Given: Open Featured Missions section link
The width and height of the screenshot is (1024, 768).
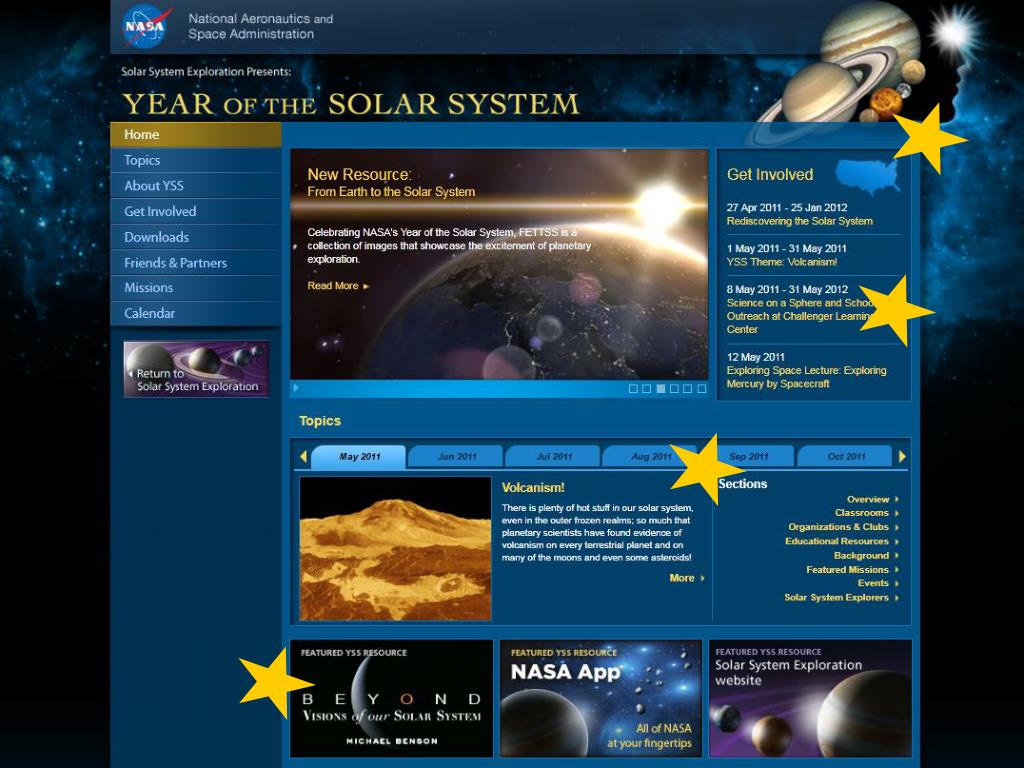Looking at the screenshot, I should coord(847,570).
